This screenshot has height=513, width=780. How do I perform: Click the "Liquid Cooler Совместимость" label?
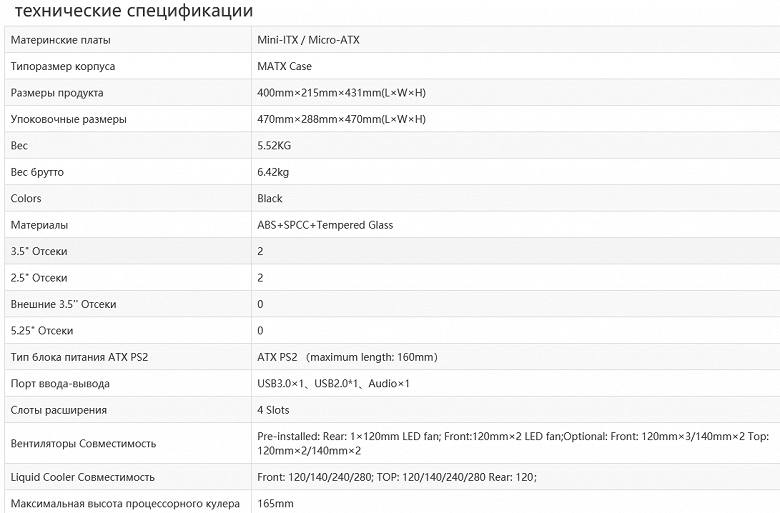click(82, 477)
